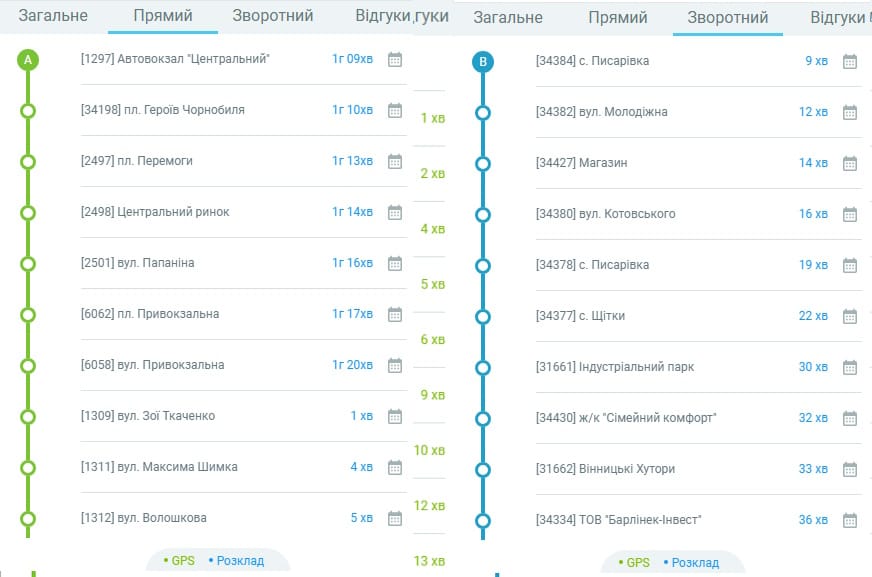Click calendar icon beside вул. Молодіжна
Image resolution: width=872 pixels, height=577 pixels.
coord(849,111)
